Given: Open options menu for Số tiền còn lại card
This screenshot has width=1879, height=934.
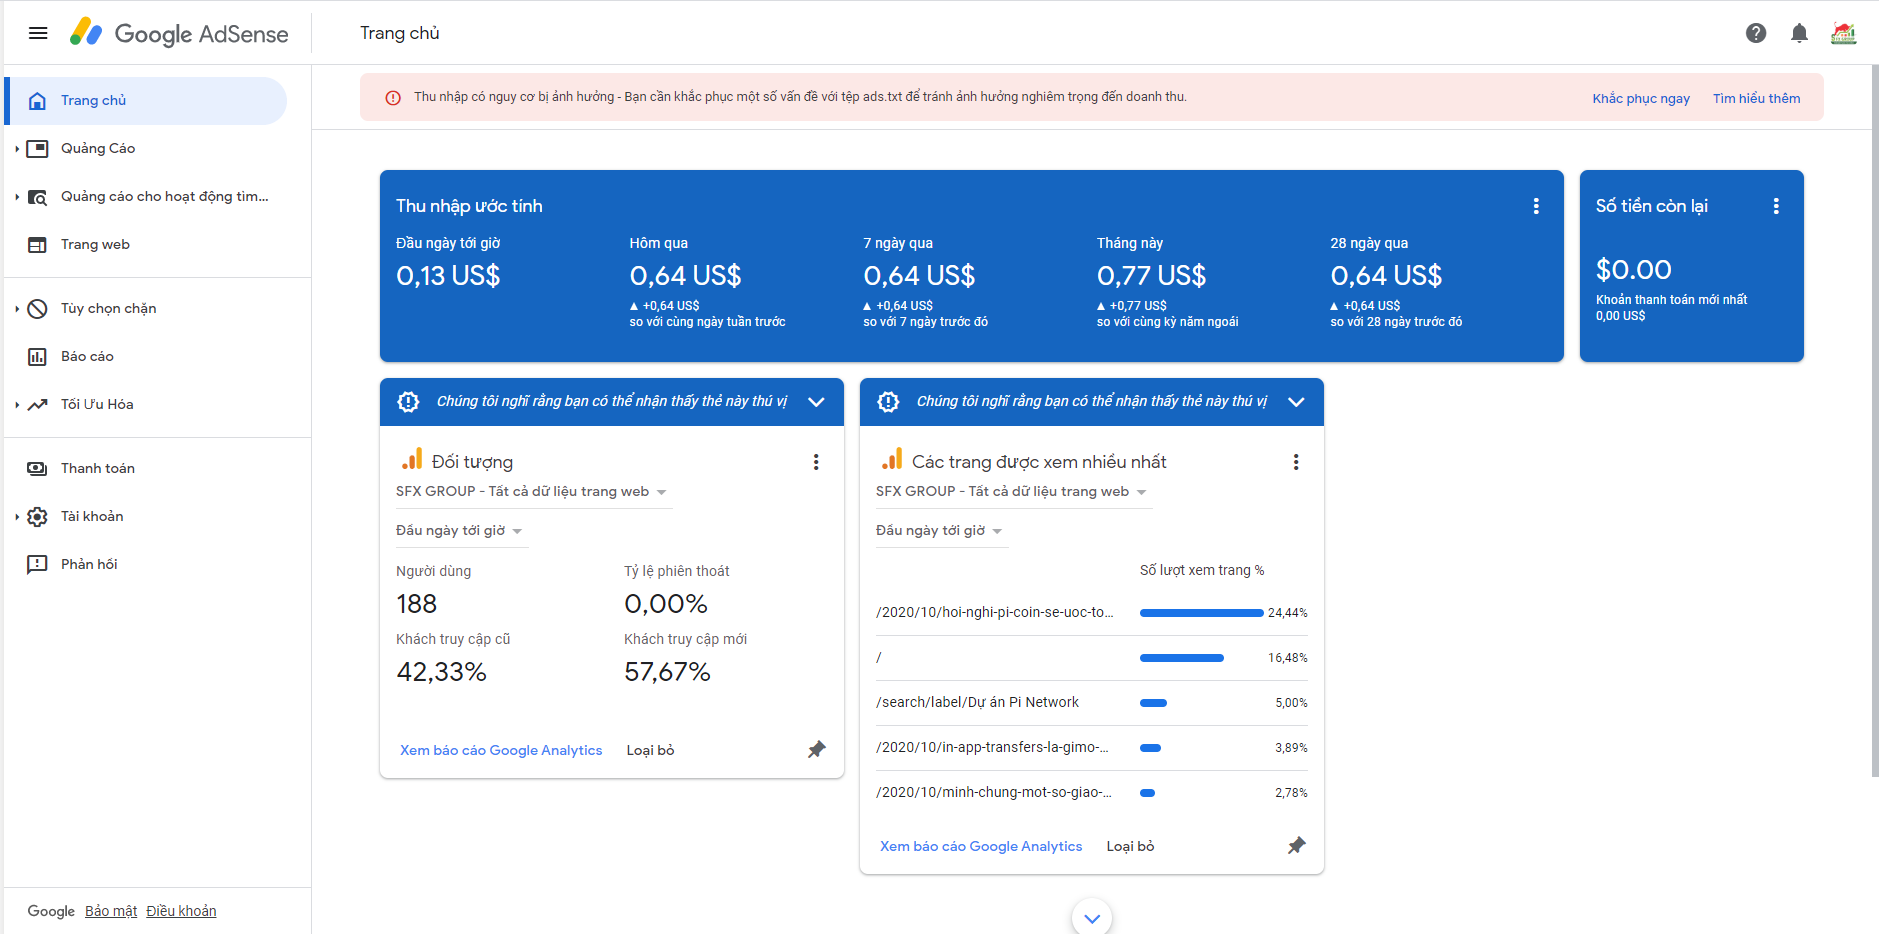Looking at the screenshot, I should point(1776,206).
